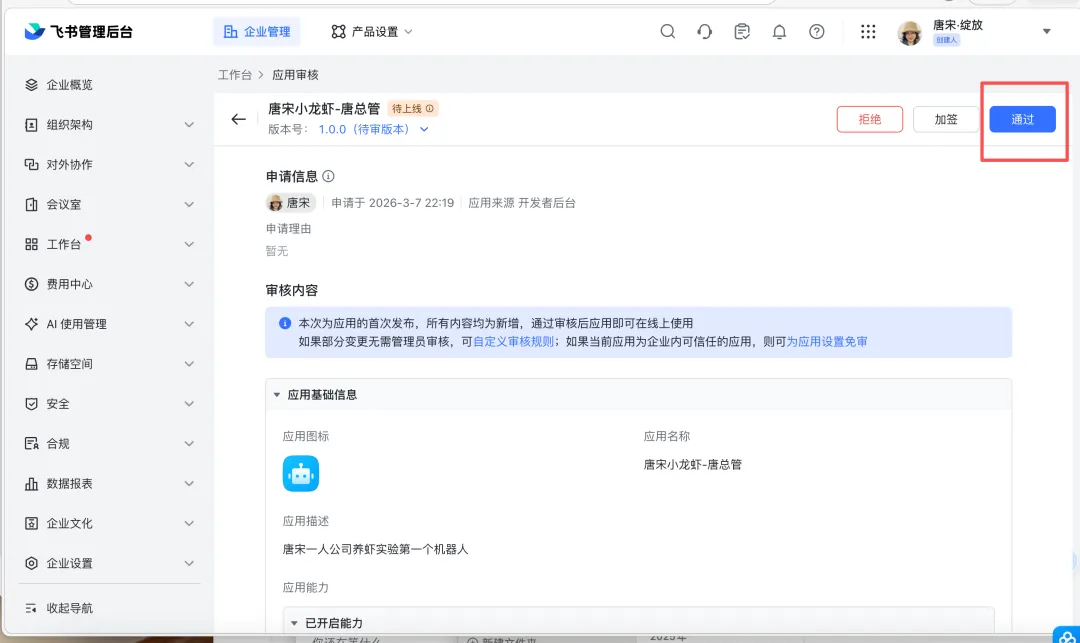Click the blue robot app icon

click(301, 474)
